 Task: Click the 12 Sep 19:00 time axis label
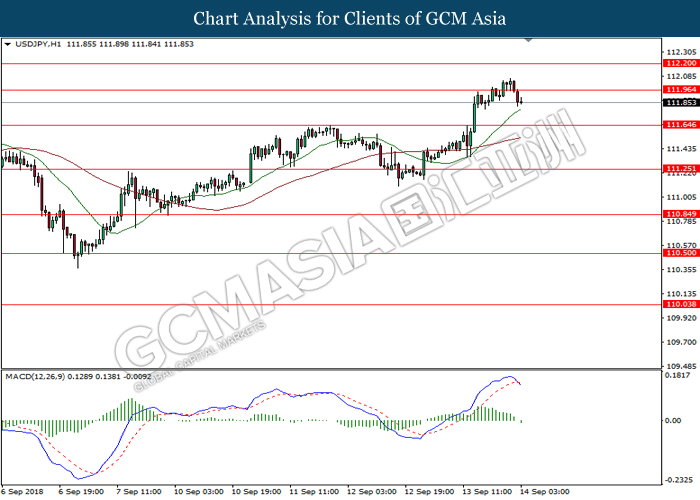click(429, 492)
